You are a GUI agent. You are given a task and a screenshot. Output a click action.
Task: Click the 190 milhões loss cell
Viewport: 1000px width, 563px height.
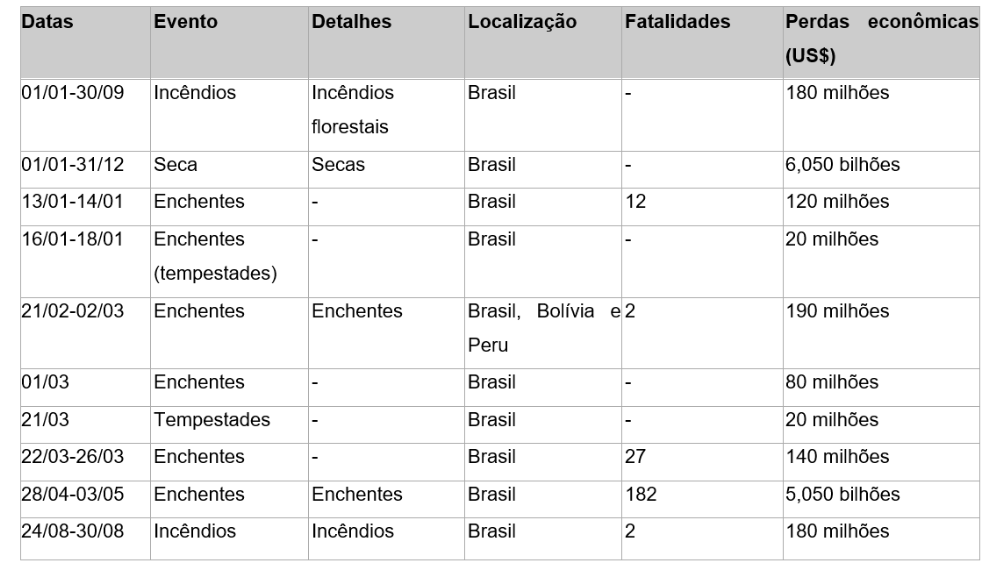tap(881, 333)
